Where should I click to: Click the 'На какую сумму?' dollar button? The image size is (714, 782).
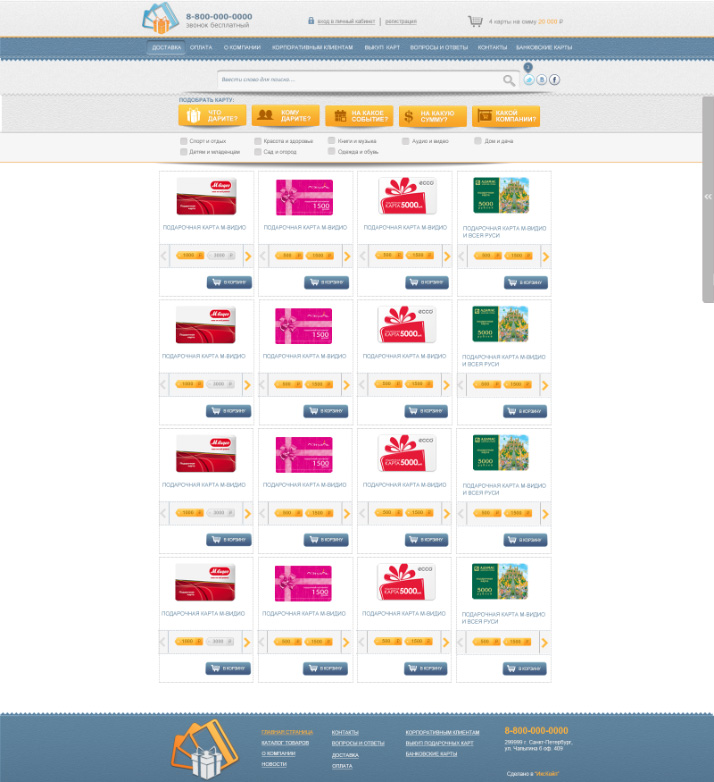click(x=433, y=116)
